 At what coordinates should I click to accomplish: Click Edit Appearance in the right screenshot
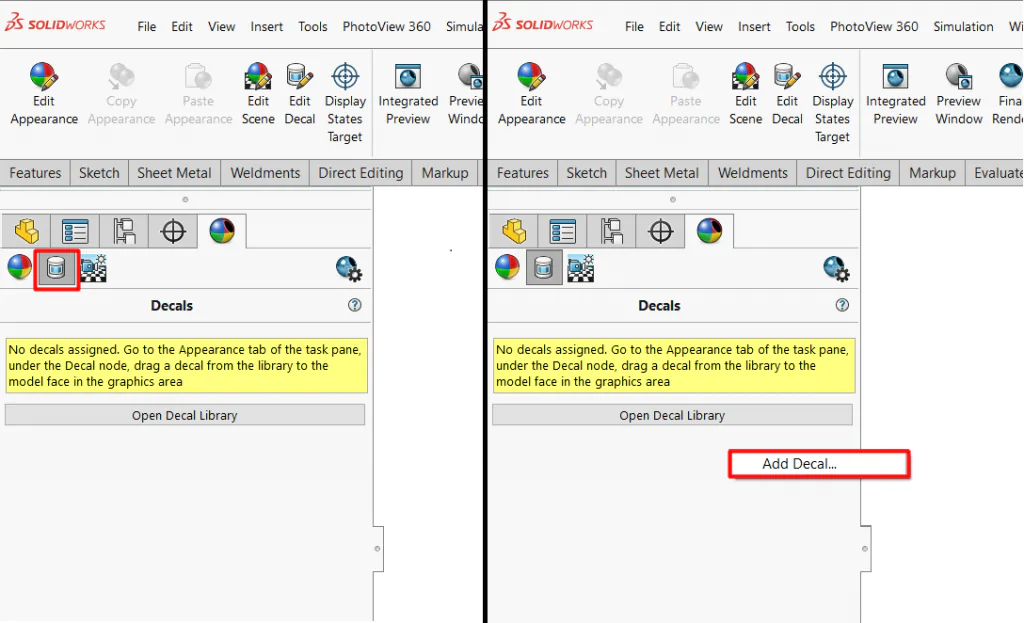tap(532, 93)
